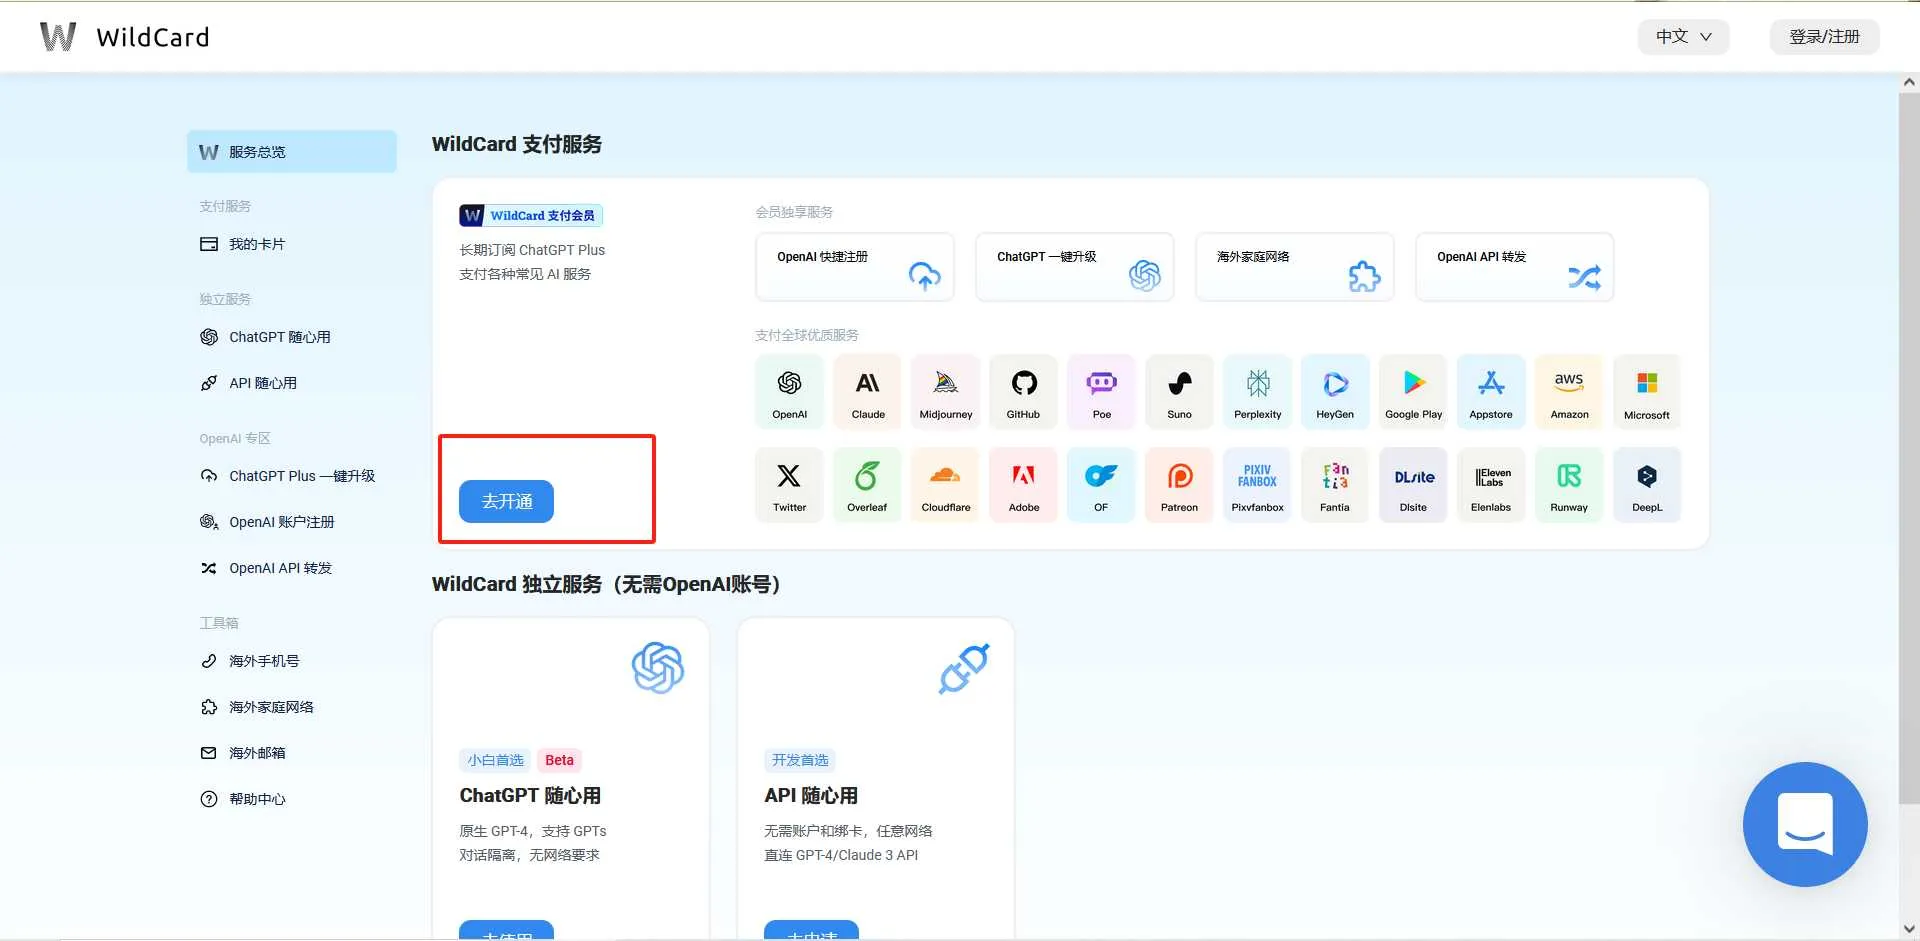This screenshot has width=1920, height=941.
Task: Open the OpenAI API 转发 member card
Action: tap(1515, 267)
